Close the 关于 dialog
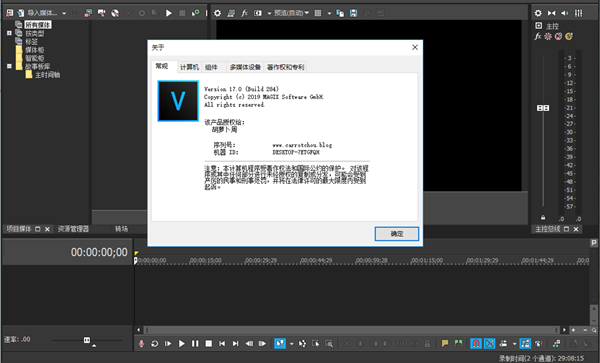 [x=415, y=47]
